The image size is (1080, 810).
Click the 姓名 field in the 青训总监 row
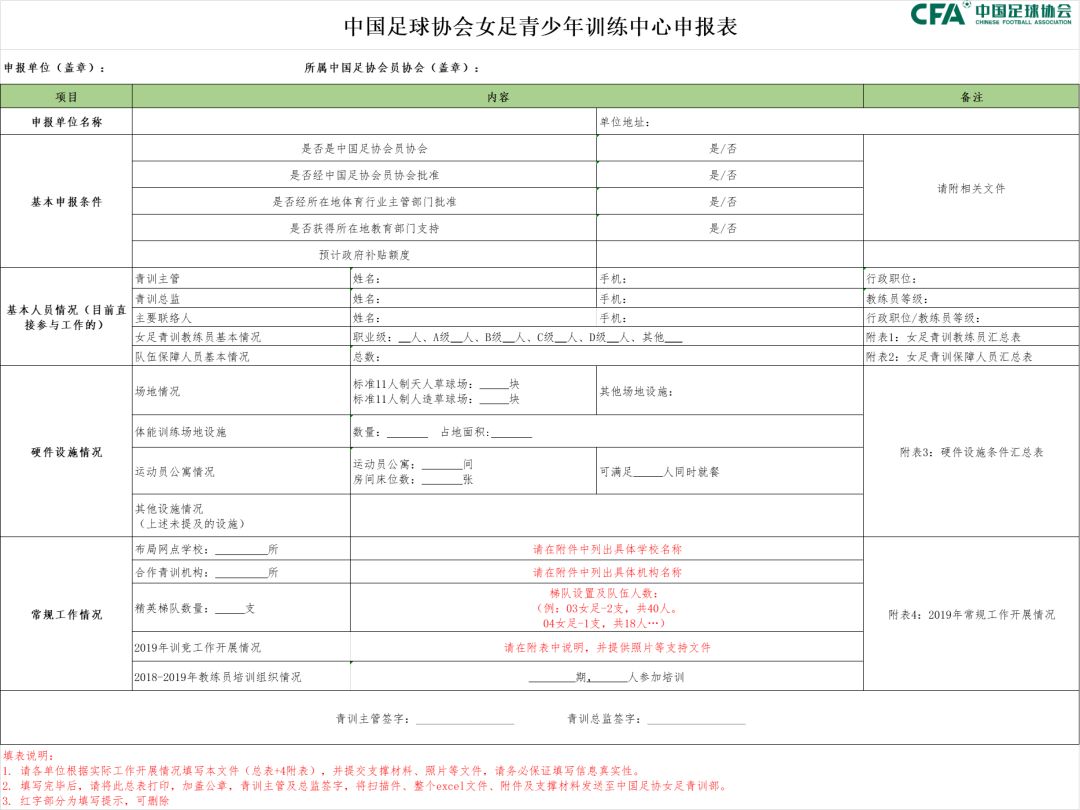click(x=474, y=299)
